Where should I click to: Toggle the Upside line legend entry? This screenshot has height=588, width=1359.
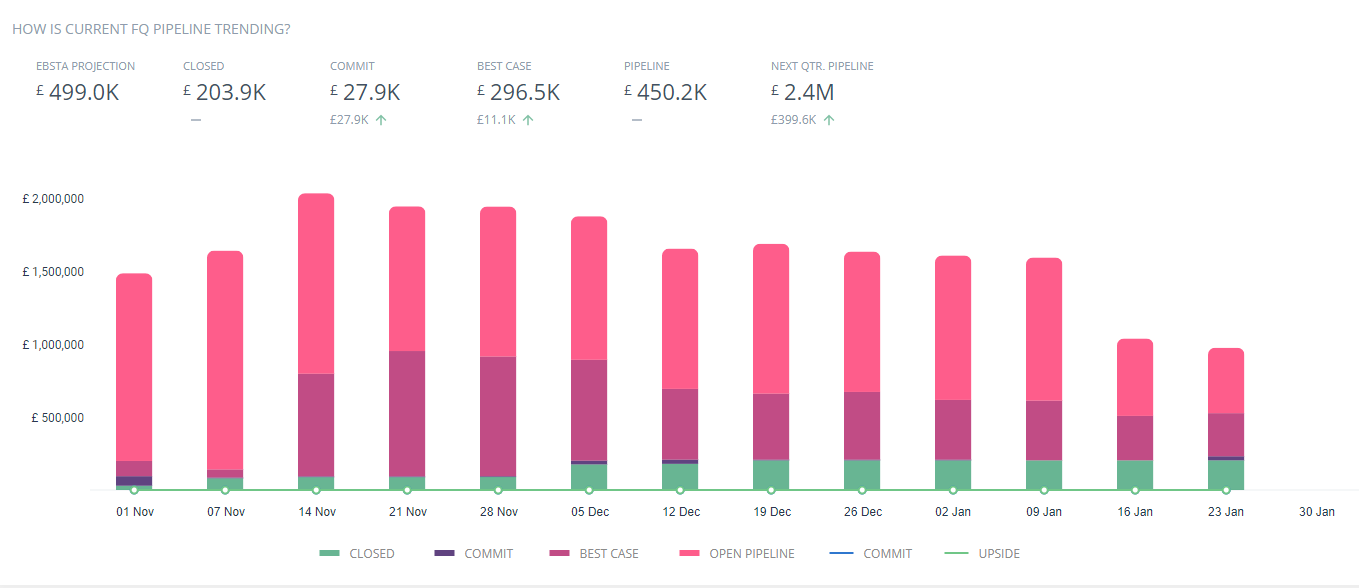pos(981,554)
